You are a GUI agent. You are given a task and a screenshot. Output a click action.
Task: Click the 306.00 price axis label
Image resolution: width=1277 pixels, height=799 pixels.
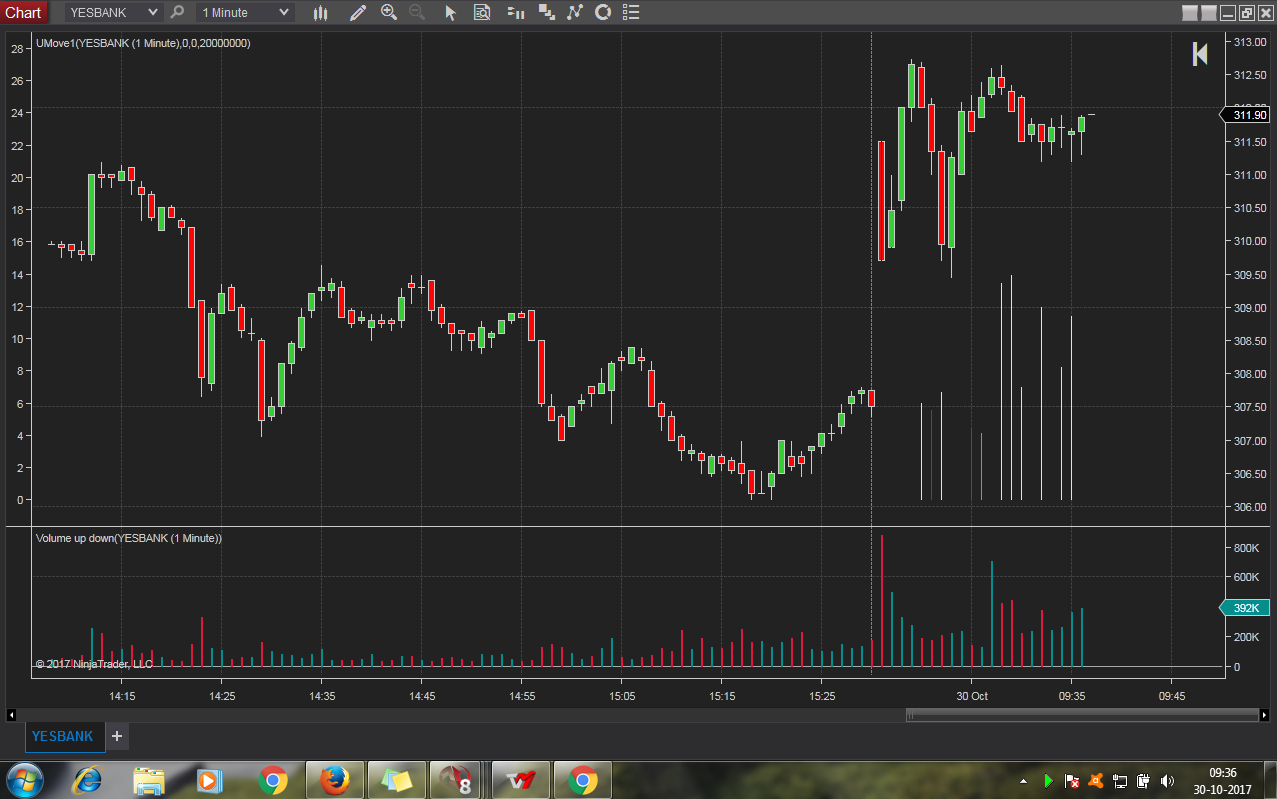[x=1250, y=507]
